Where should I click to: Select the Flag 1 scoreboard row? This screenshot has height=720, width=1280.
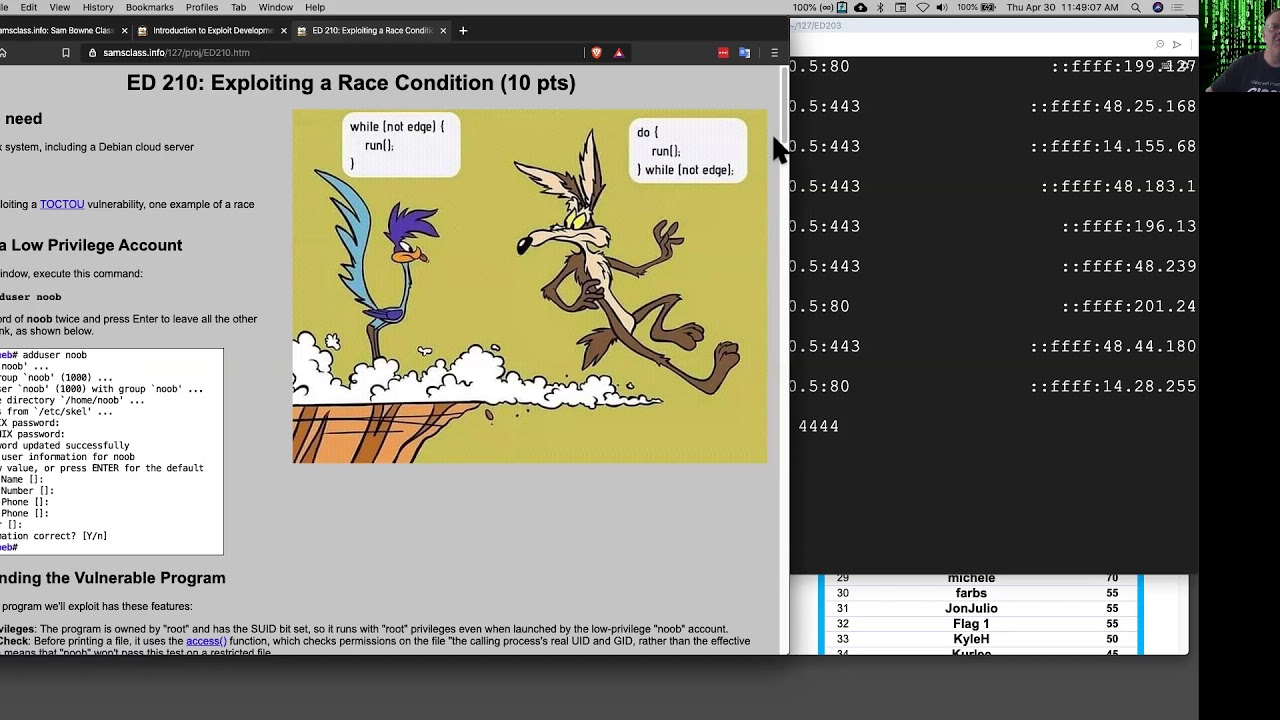pyautogui.click(x=980, y=624)
